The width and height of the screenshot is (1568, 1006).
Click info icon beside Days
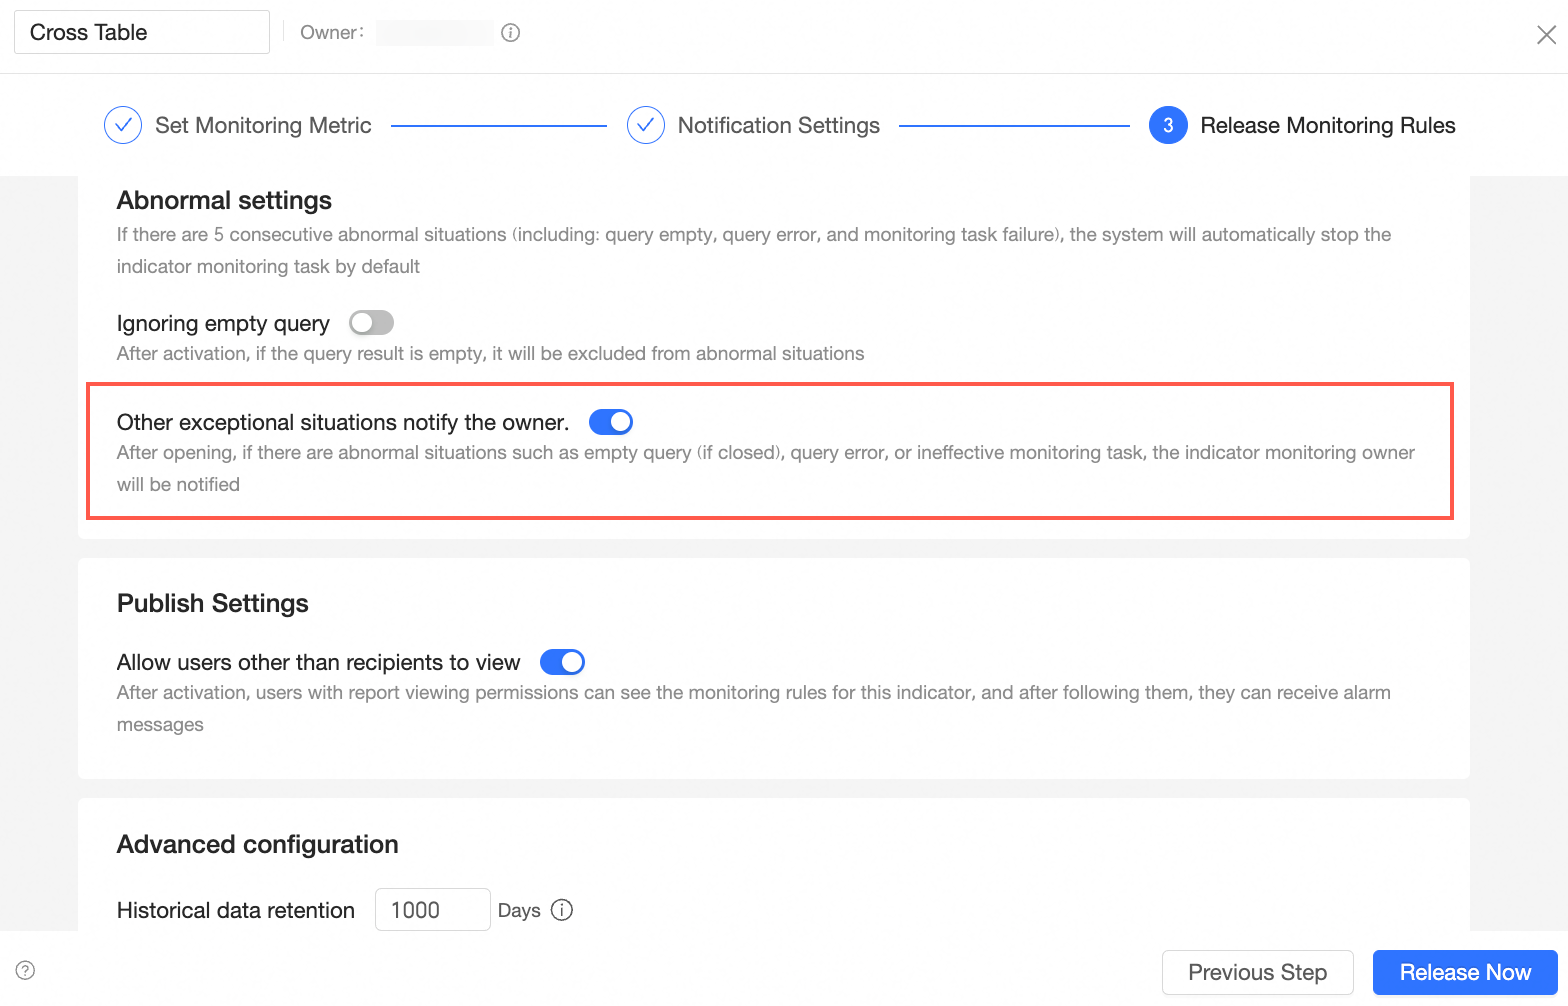562,910
